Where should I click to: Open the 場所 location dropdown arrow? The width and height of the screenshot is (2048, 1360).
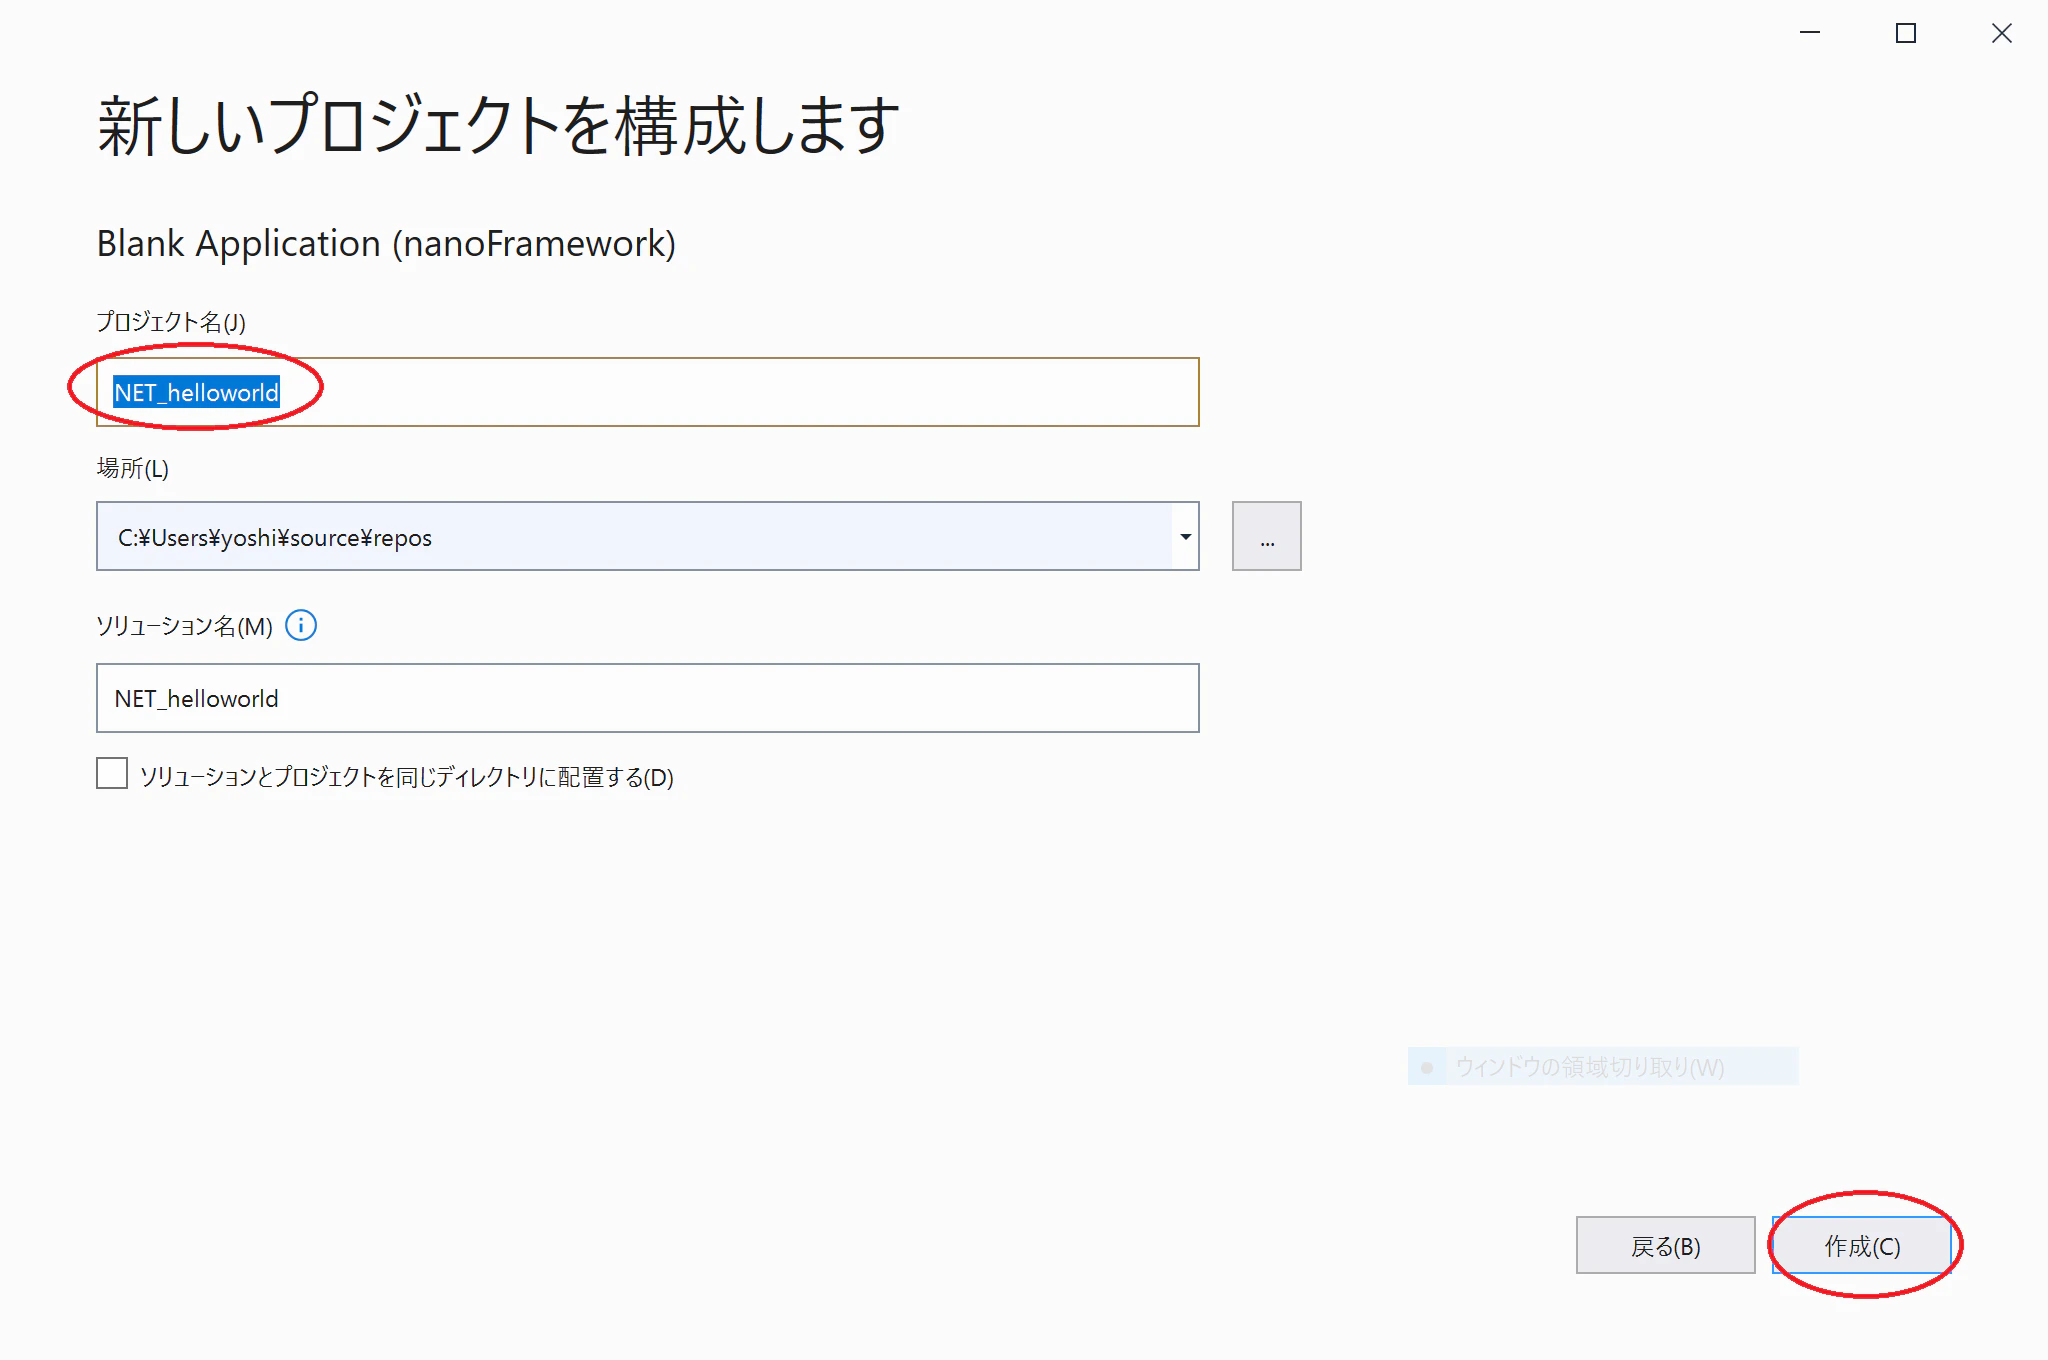pos(1185,537)
